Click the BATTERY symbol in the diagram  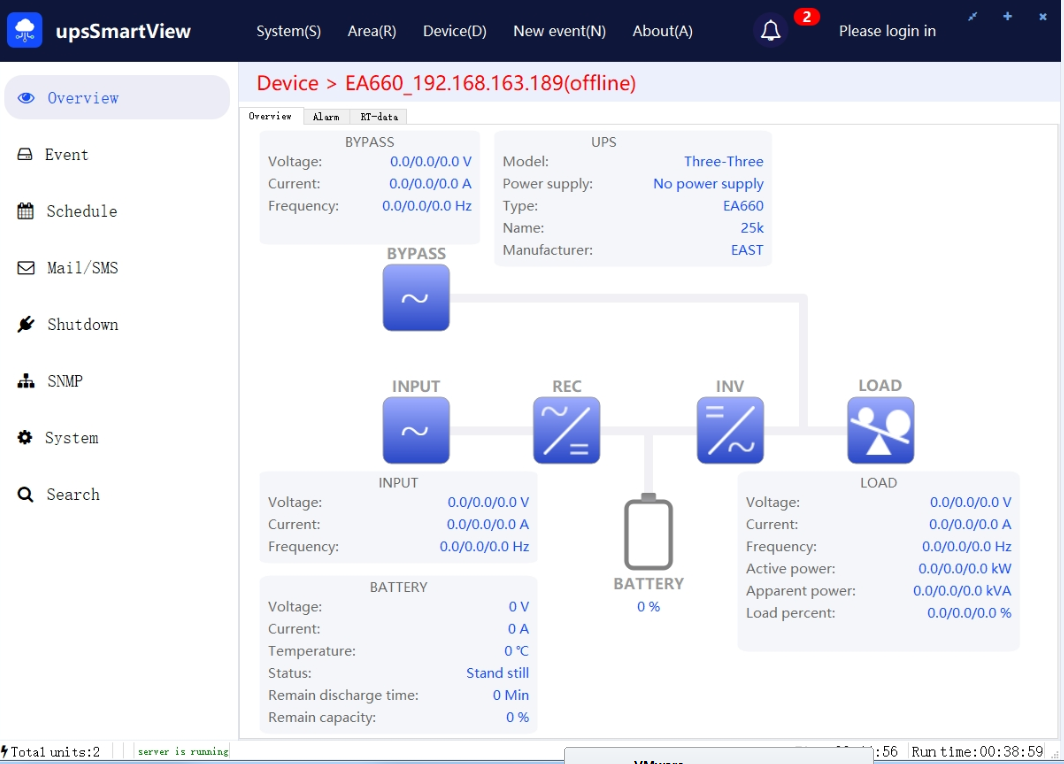click(x=648, y=536)
